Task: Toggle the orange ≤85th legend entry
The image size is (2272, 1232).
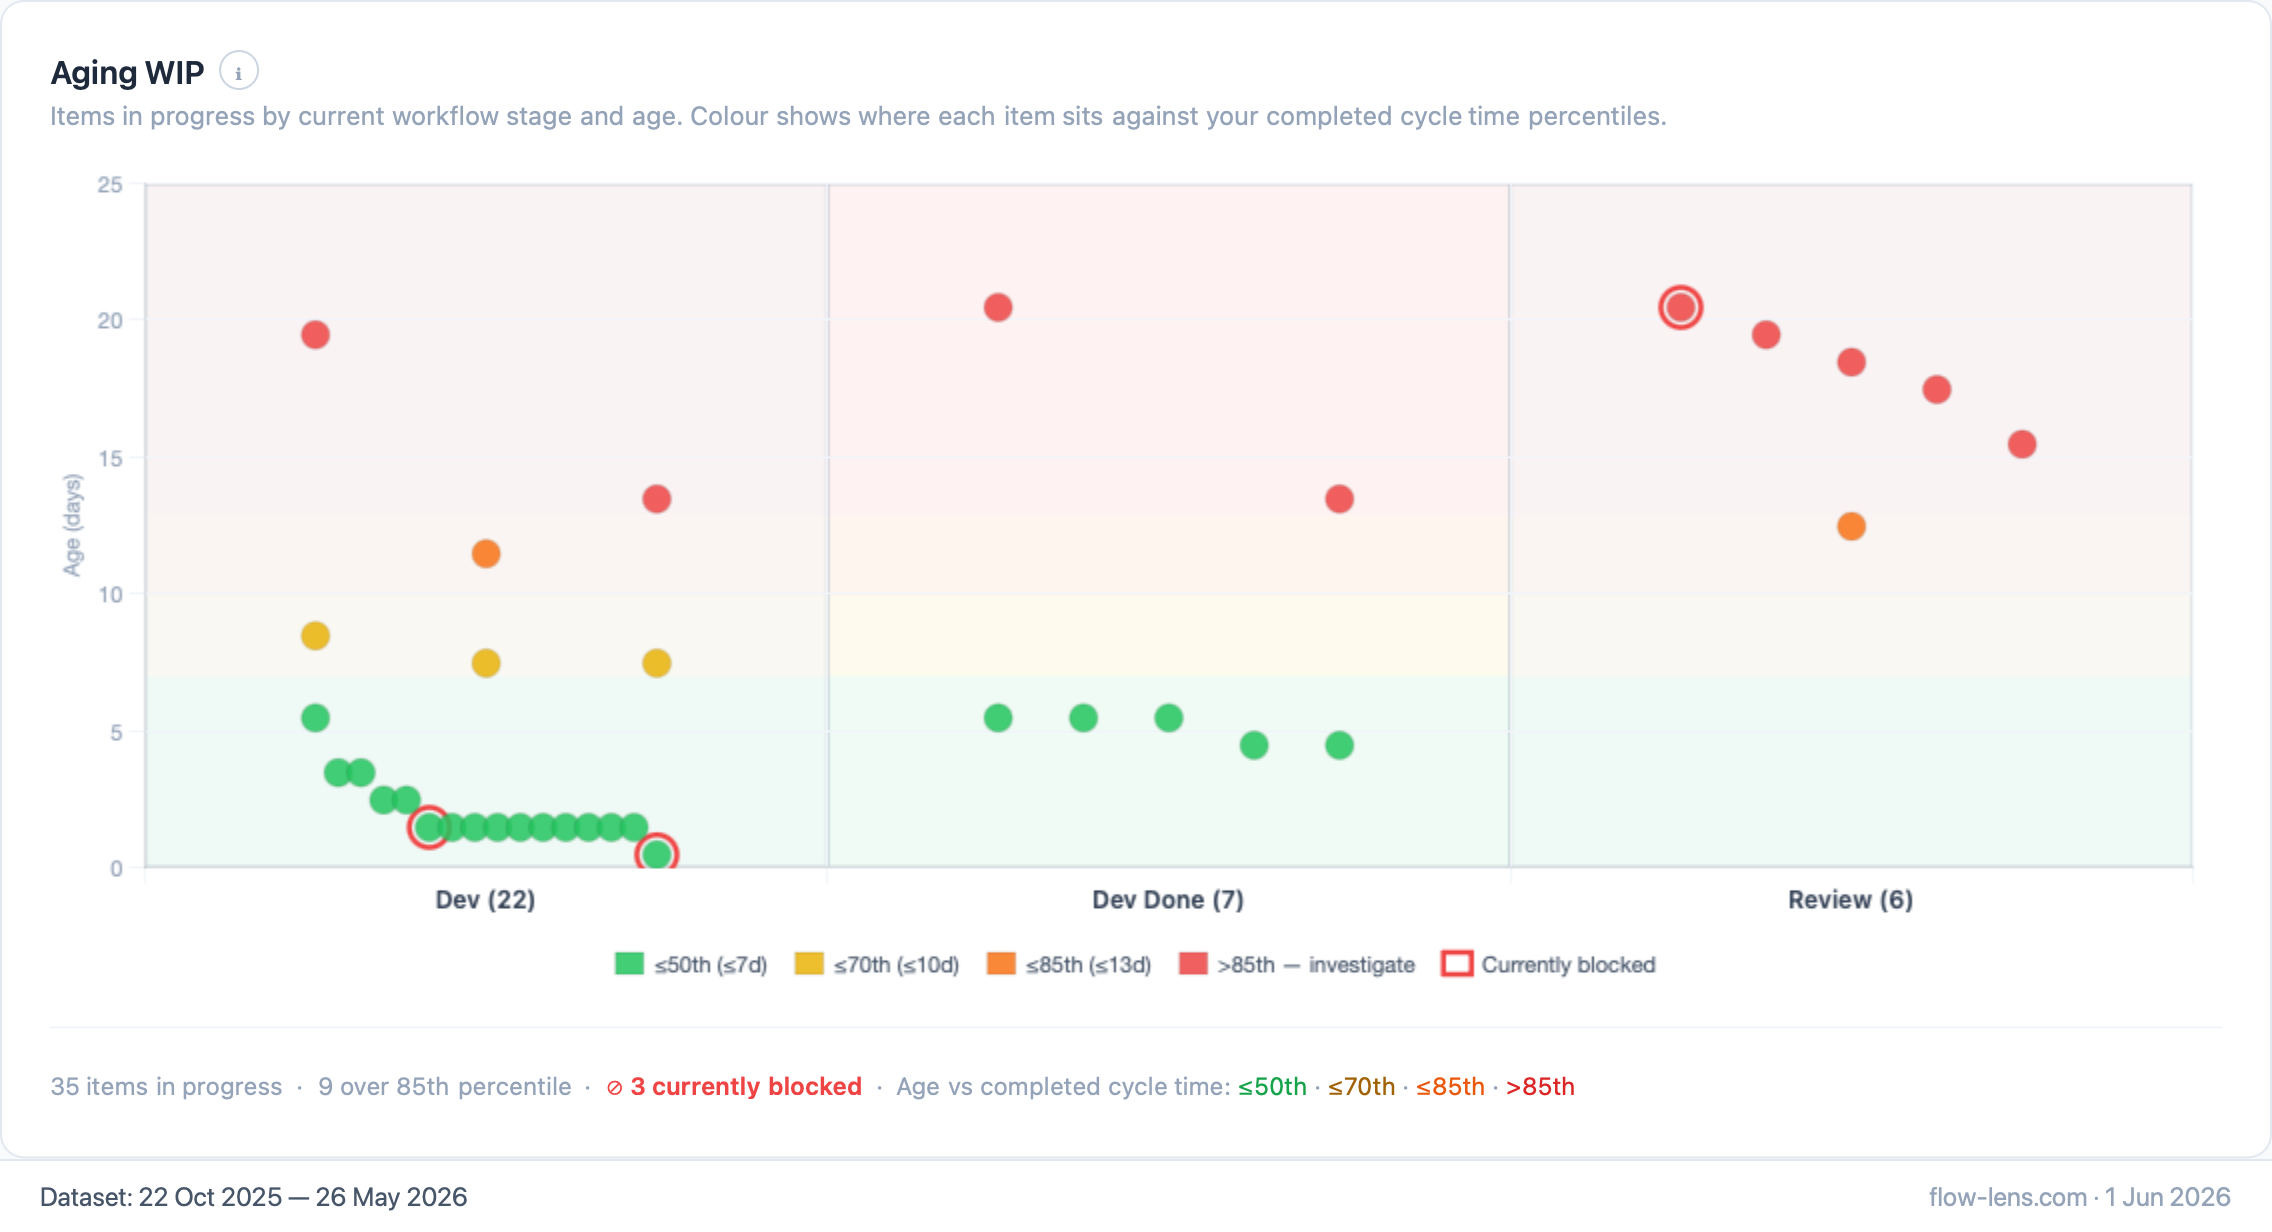Action: pos(1069,965)
